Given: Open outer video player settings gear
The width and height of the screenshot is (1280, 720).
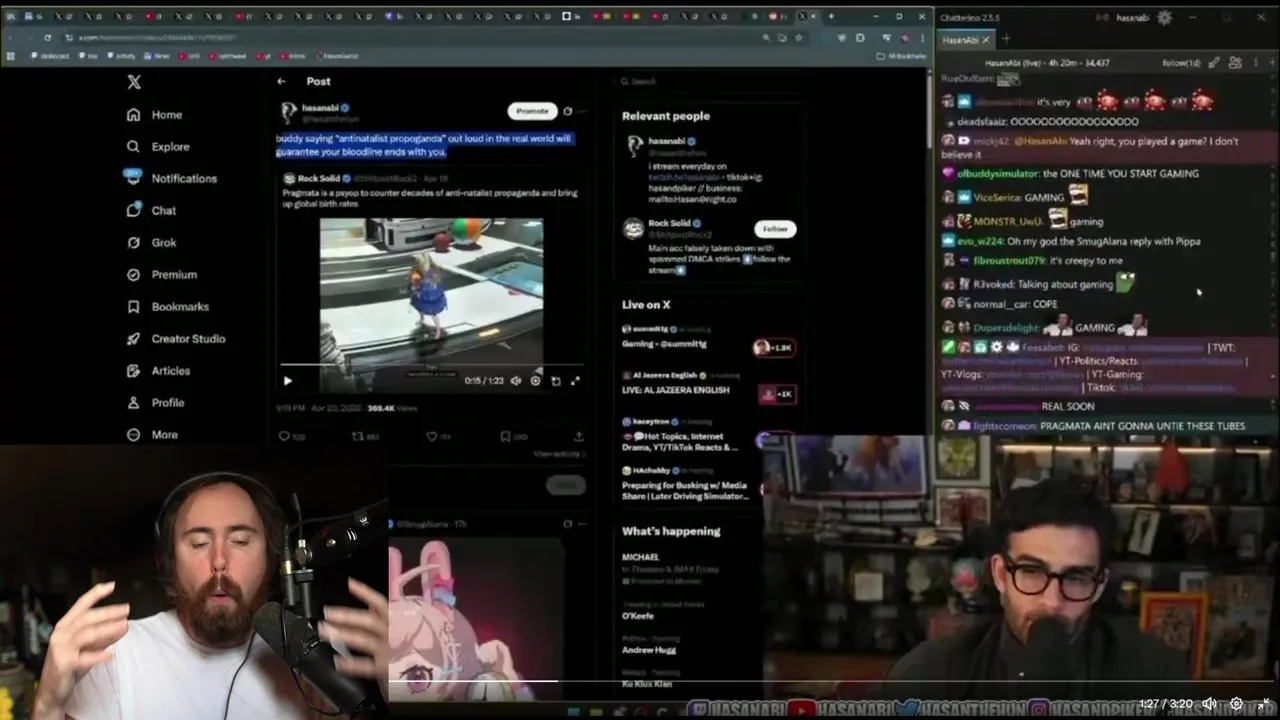Looking at the screenshot, I should 1236,704.
